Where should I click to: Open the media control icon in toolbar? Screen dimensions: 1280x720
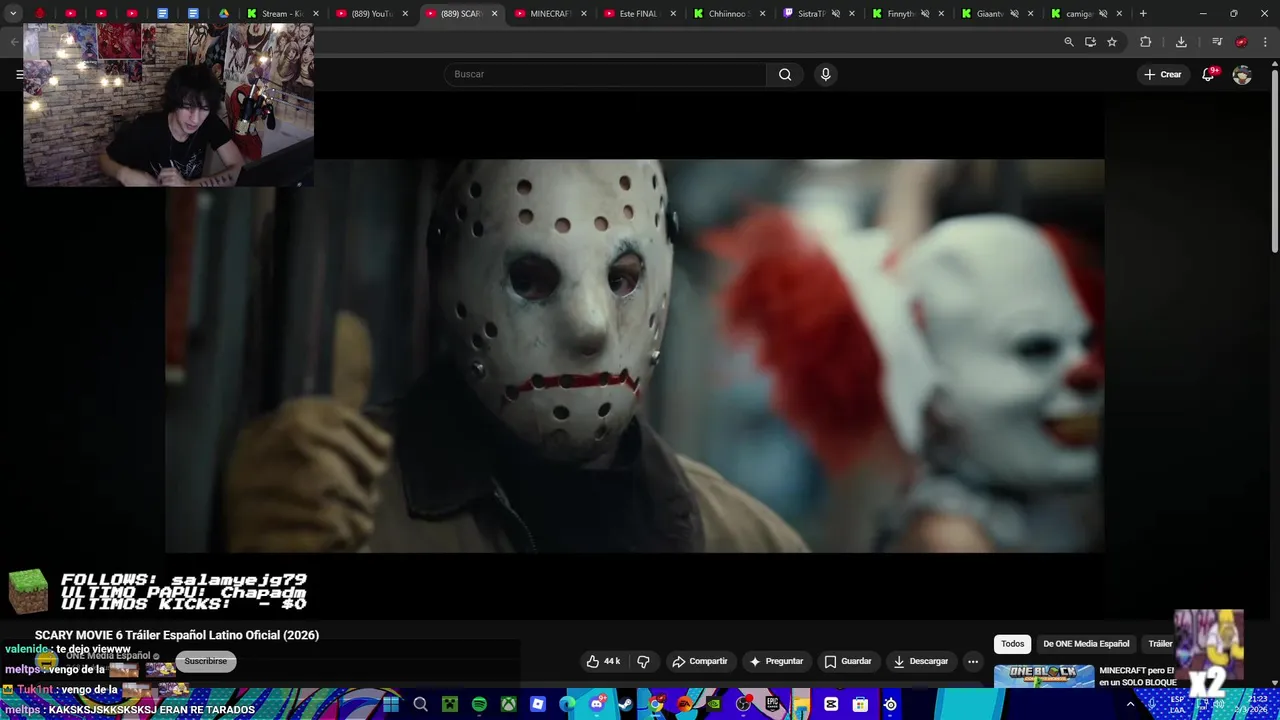click(1217, 42)
